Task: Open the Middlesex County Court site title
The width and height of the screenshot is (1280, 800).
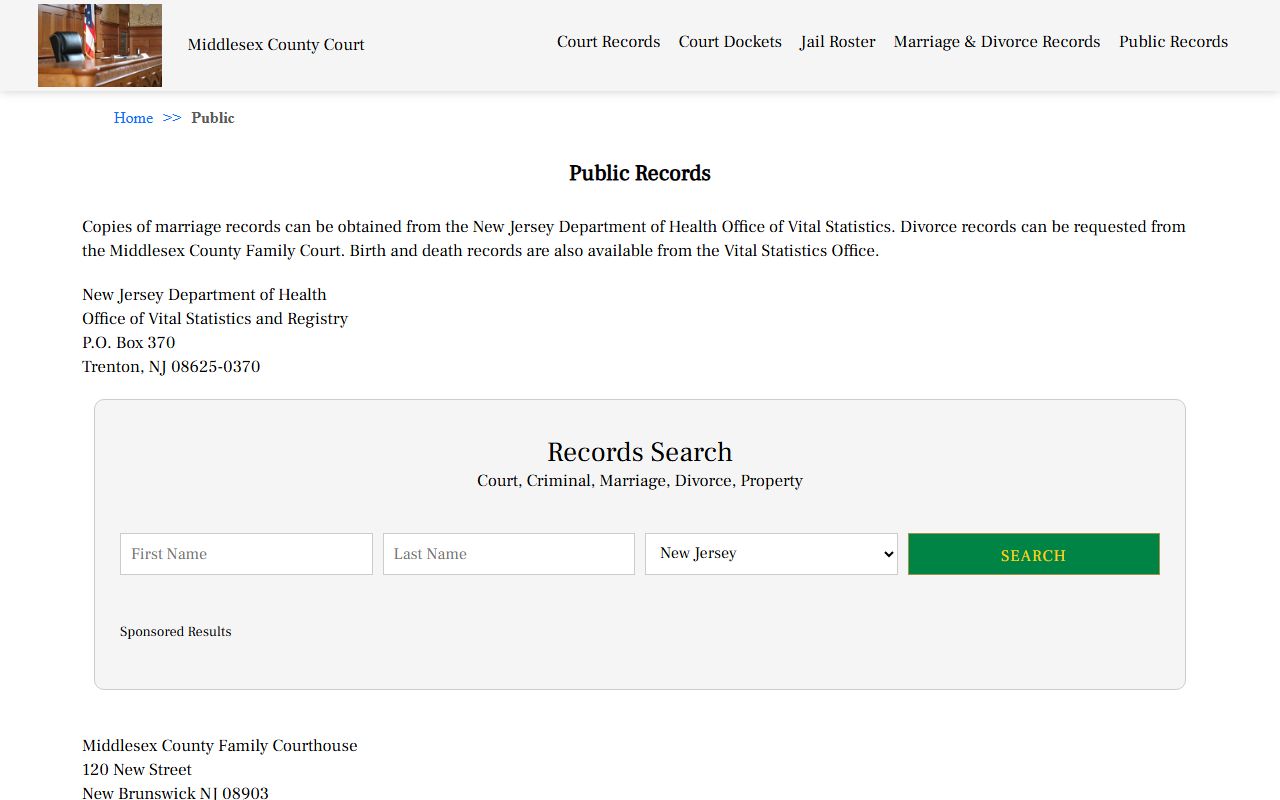Action: [276, 45]
